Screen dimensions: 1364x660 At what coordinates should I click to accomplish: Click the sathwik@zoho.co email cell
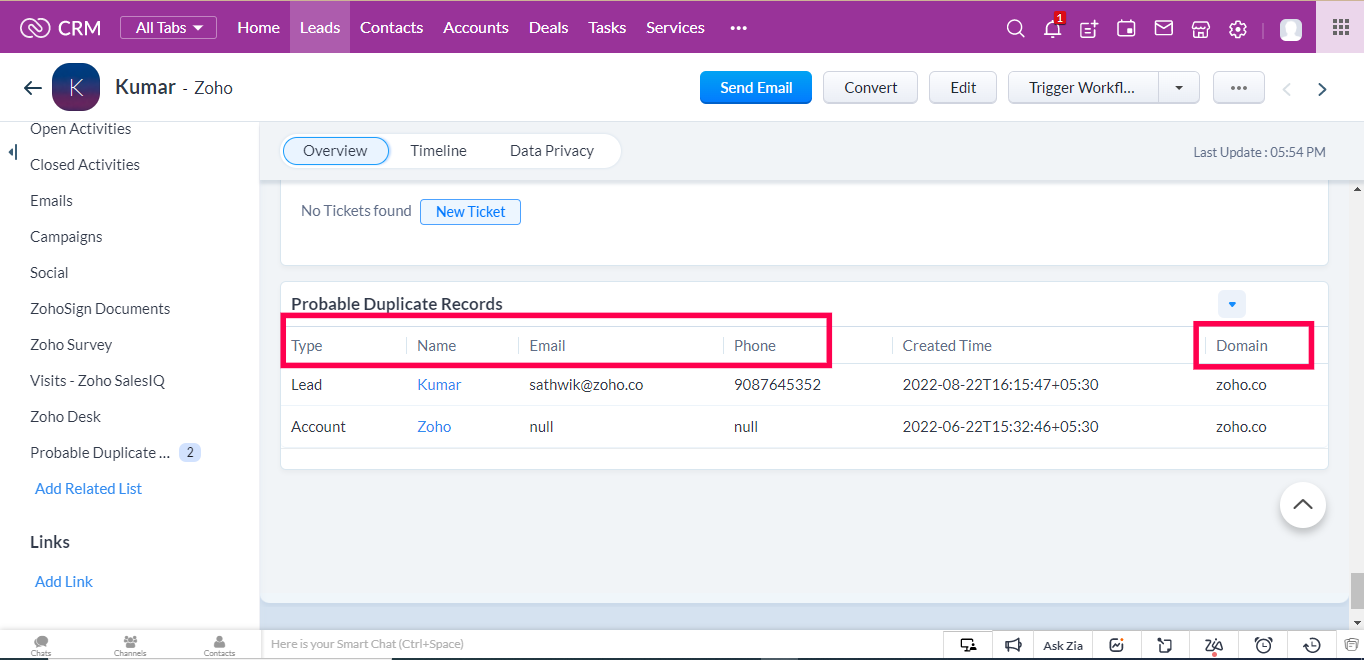tap(586, 385)
